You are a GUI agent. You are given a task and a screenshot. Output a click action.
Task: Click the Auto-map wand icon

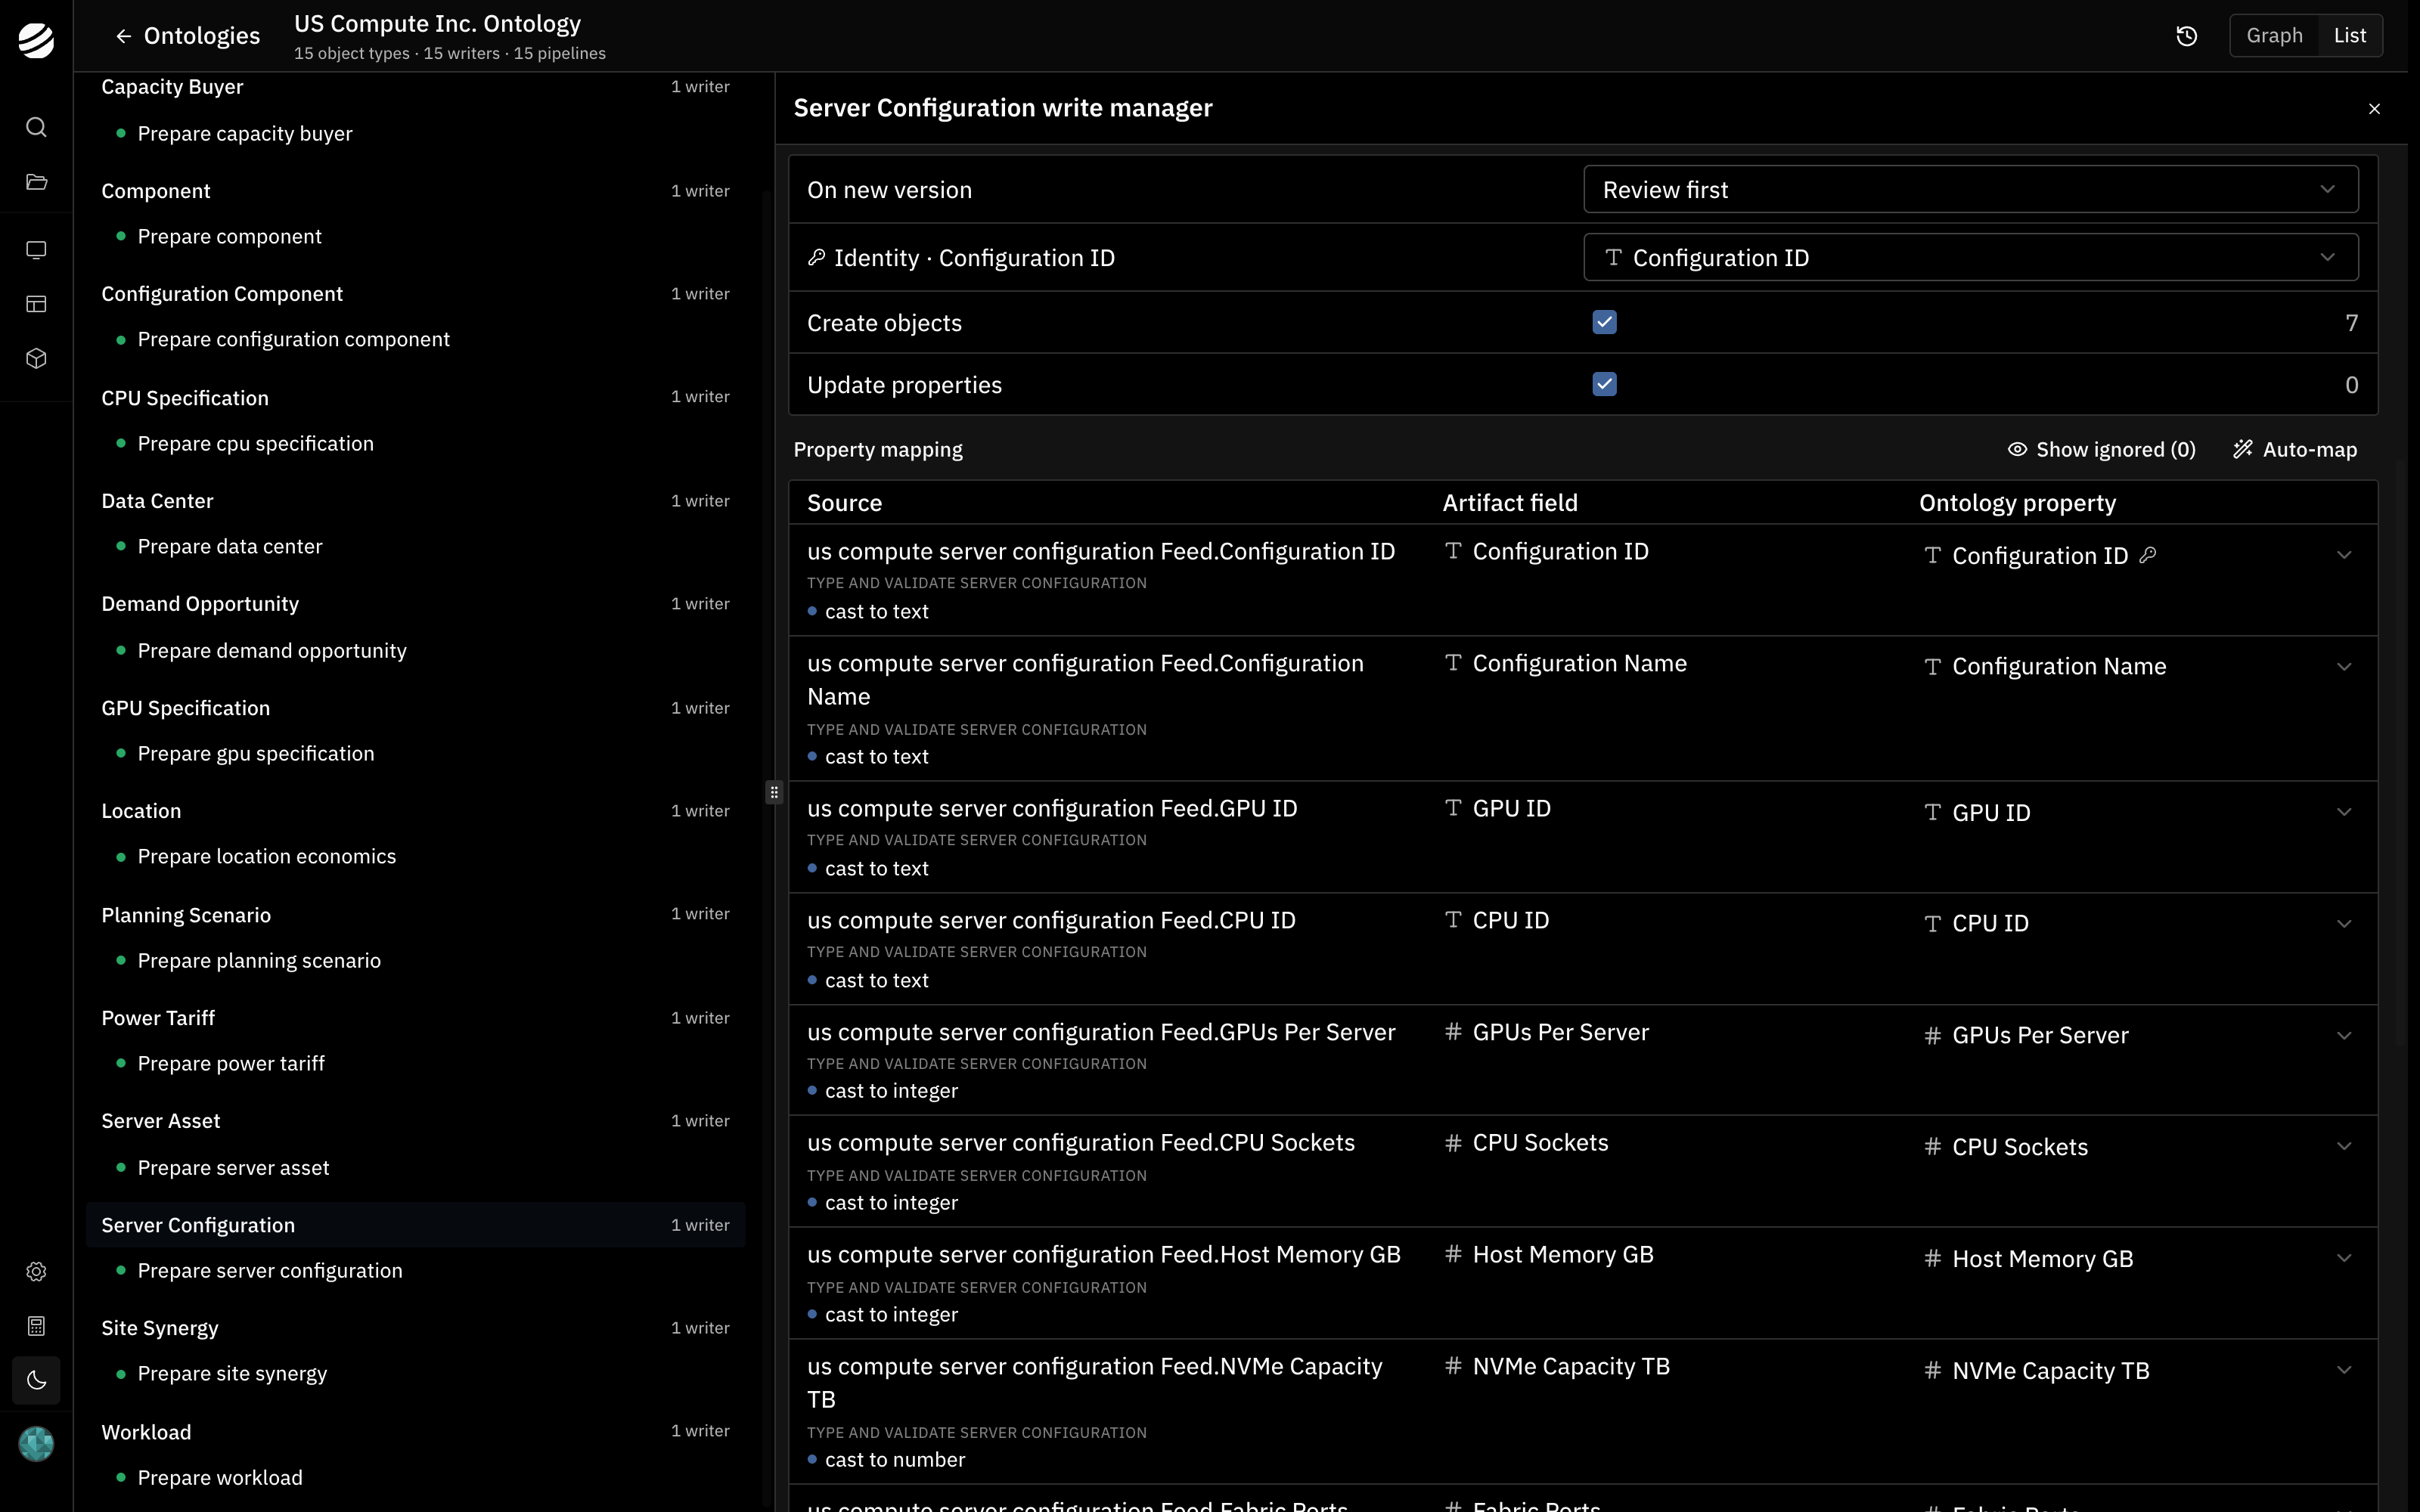point(2243,450)
